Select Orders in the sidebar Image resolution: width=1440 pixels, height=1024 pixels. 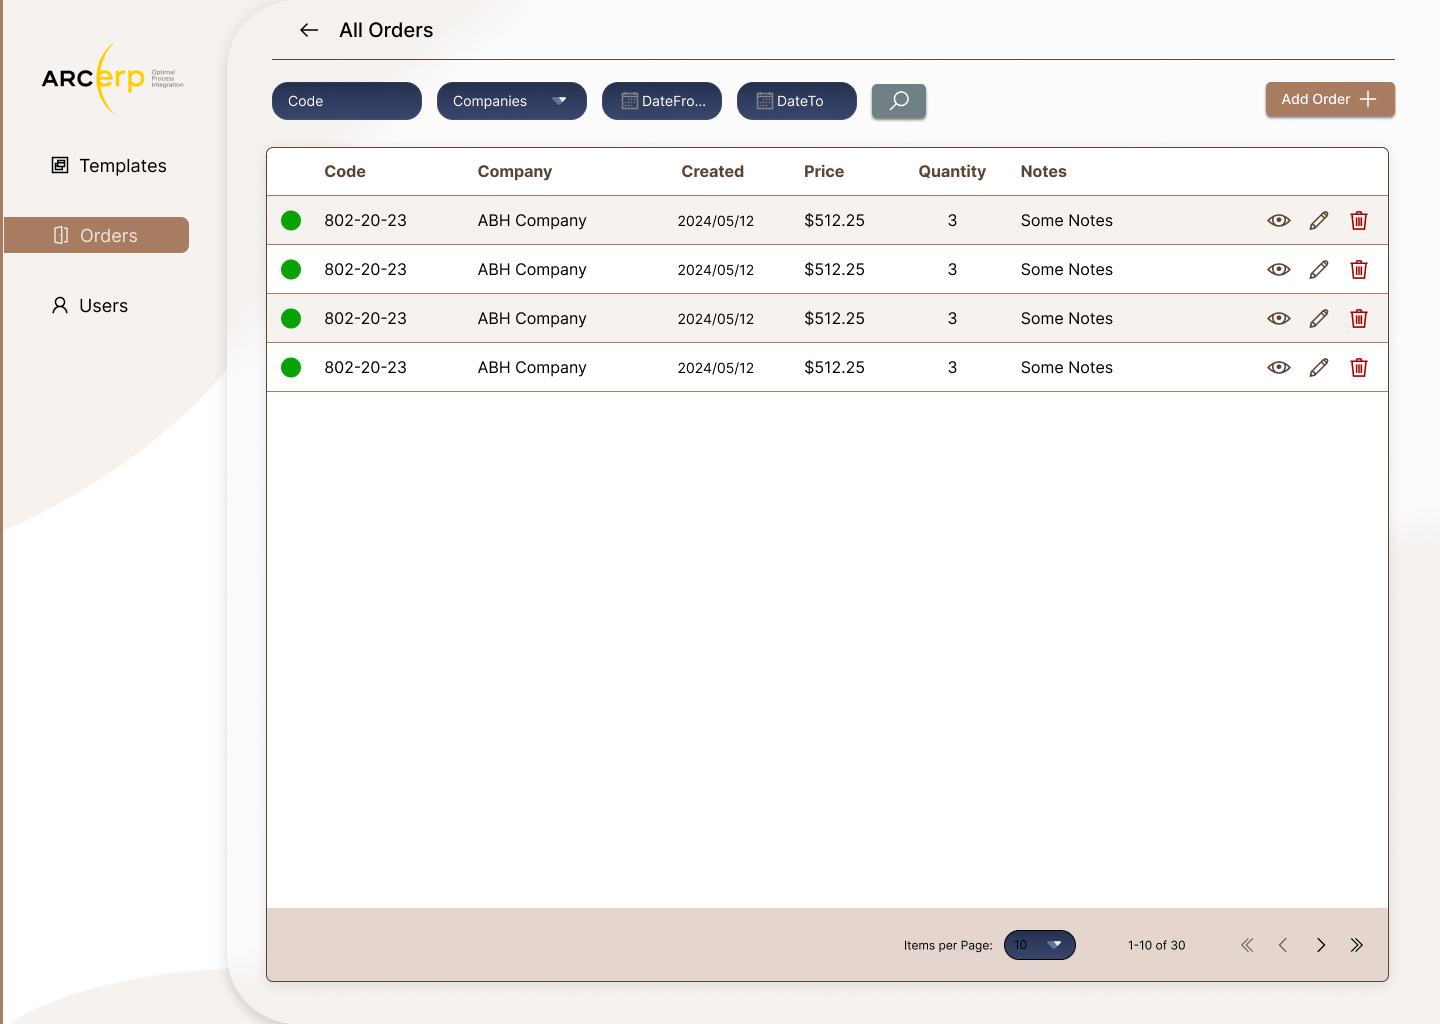pyautogui.click(x=96, y=235)
